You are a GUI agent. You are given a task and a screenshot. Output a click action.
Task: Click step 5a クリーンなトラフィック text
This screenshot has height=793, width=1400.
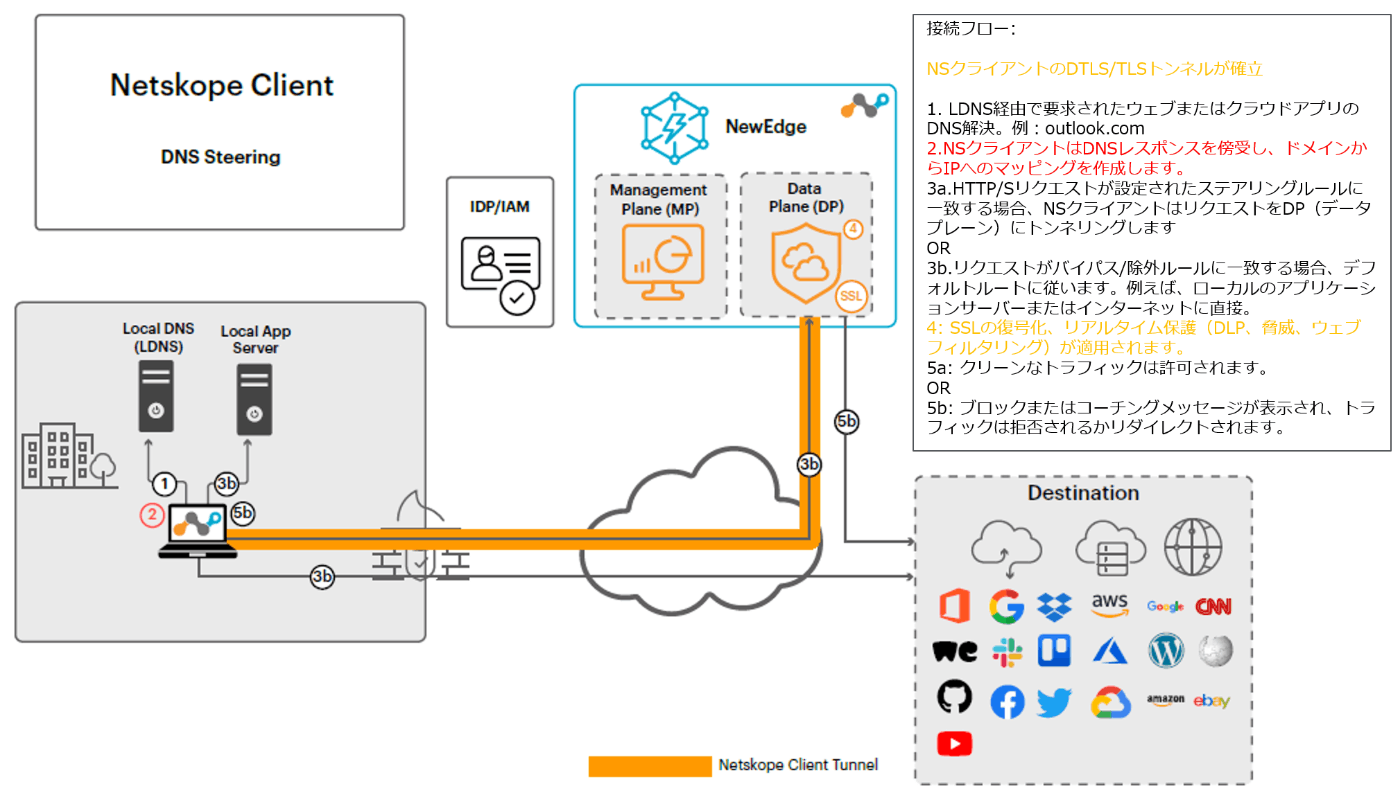(1097, 367)
